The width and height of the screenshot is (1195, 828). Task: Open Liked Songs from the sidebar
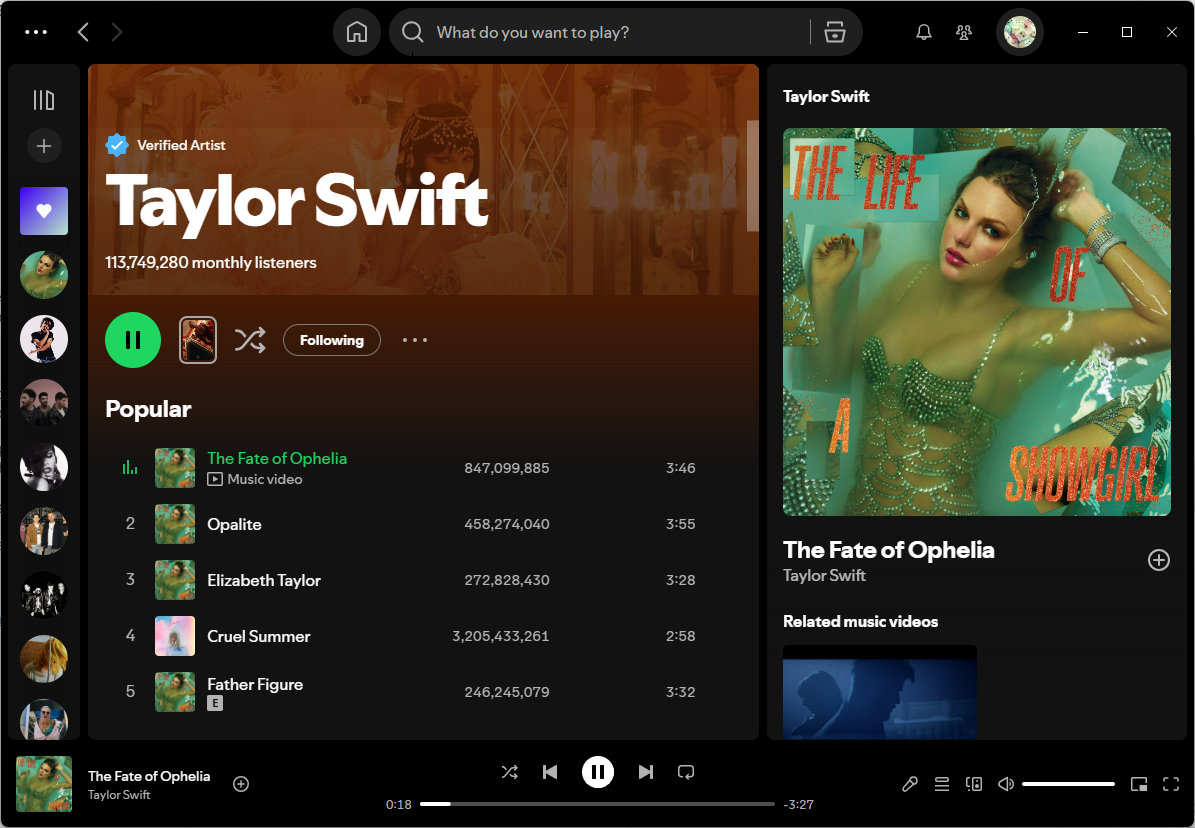[x=44, y=211]
